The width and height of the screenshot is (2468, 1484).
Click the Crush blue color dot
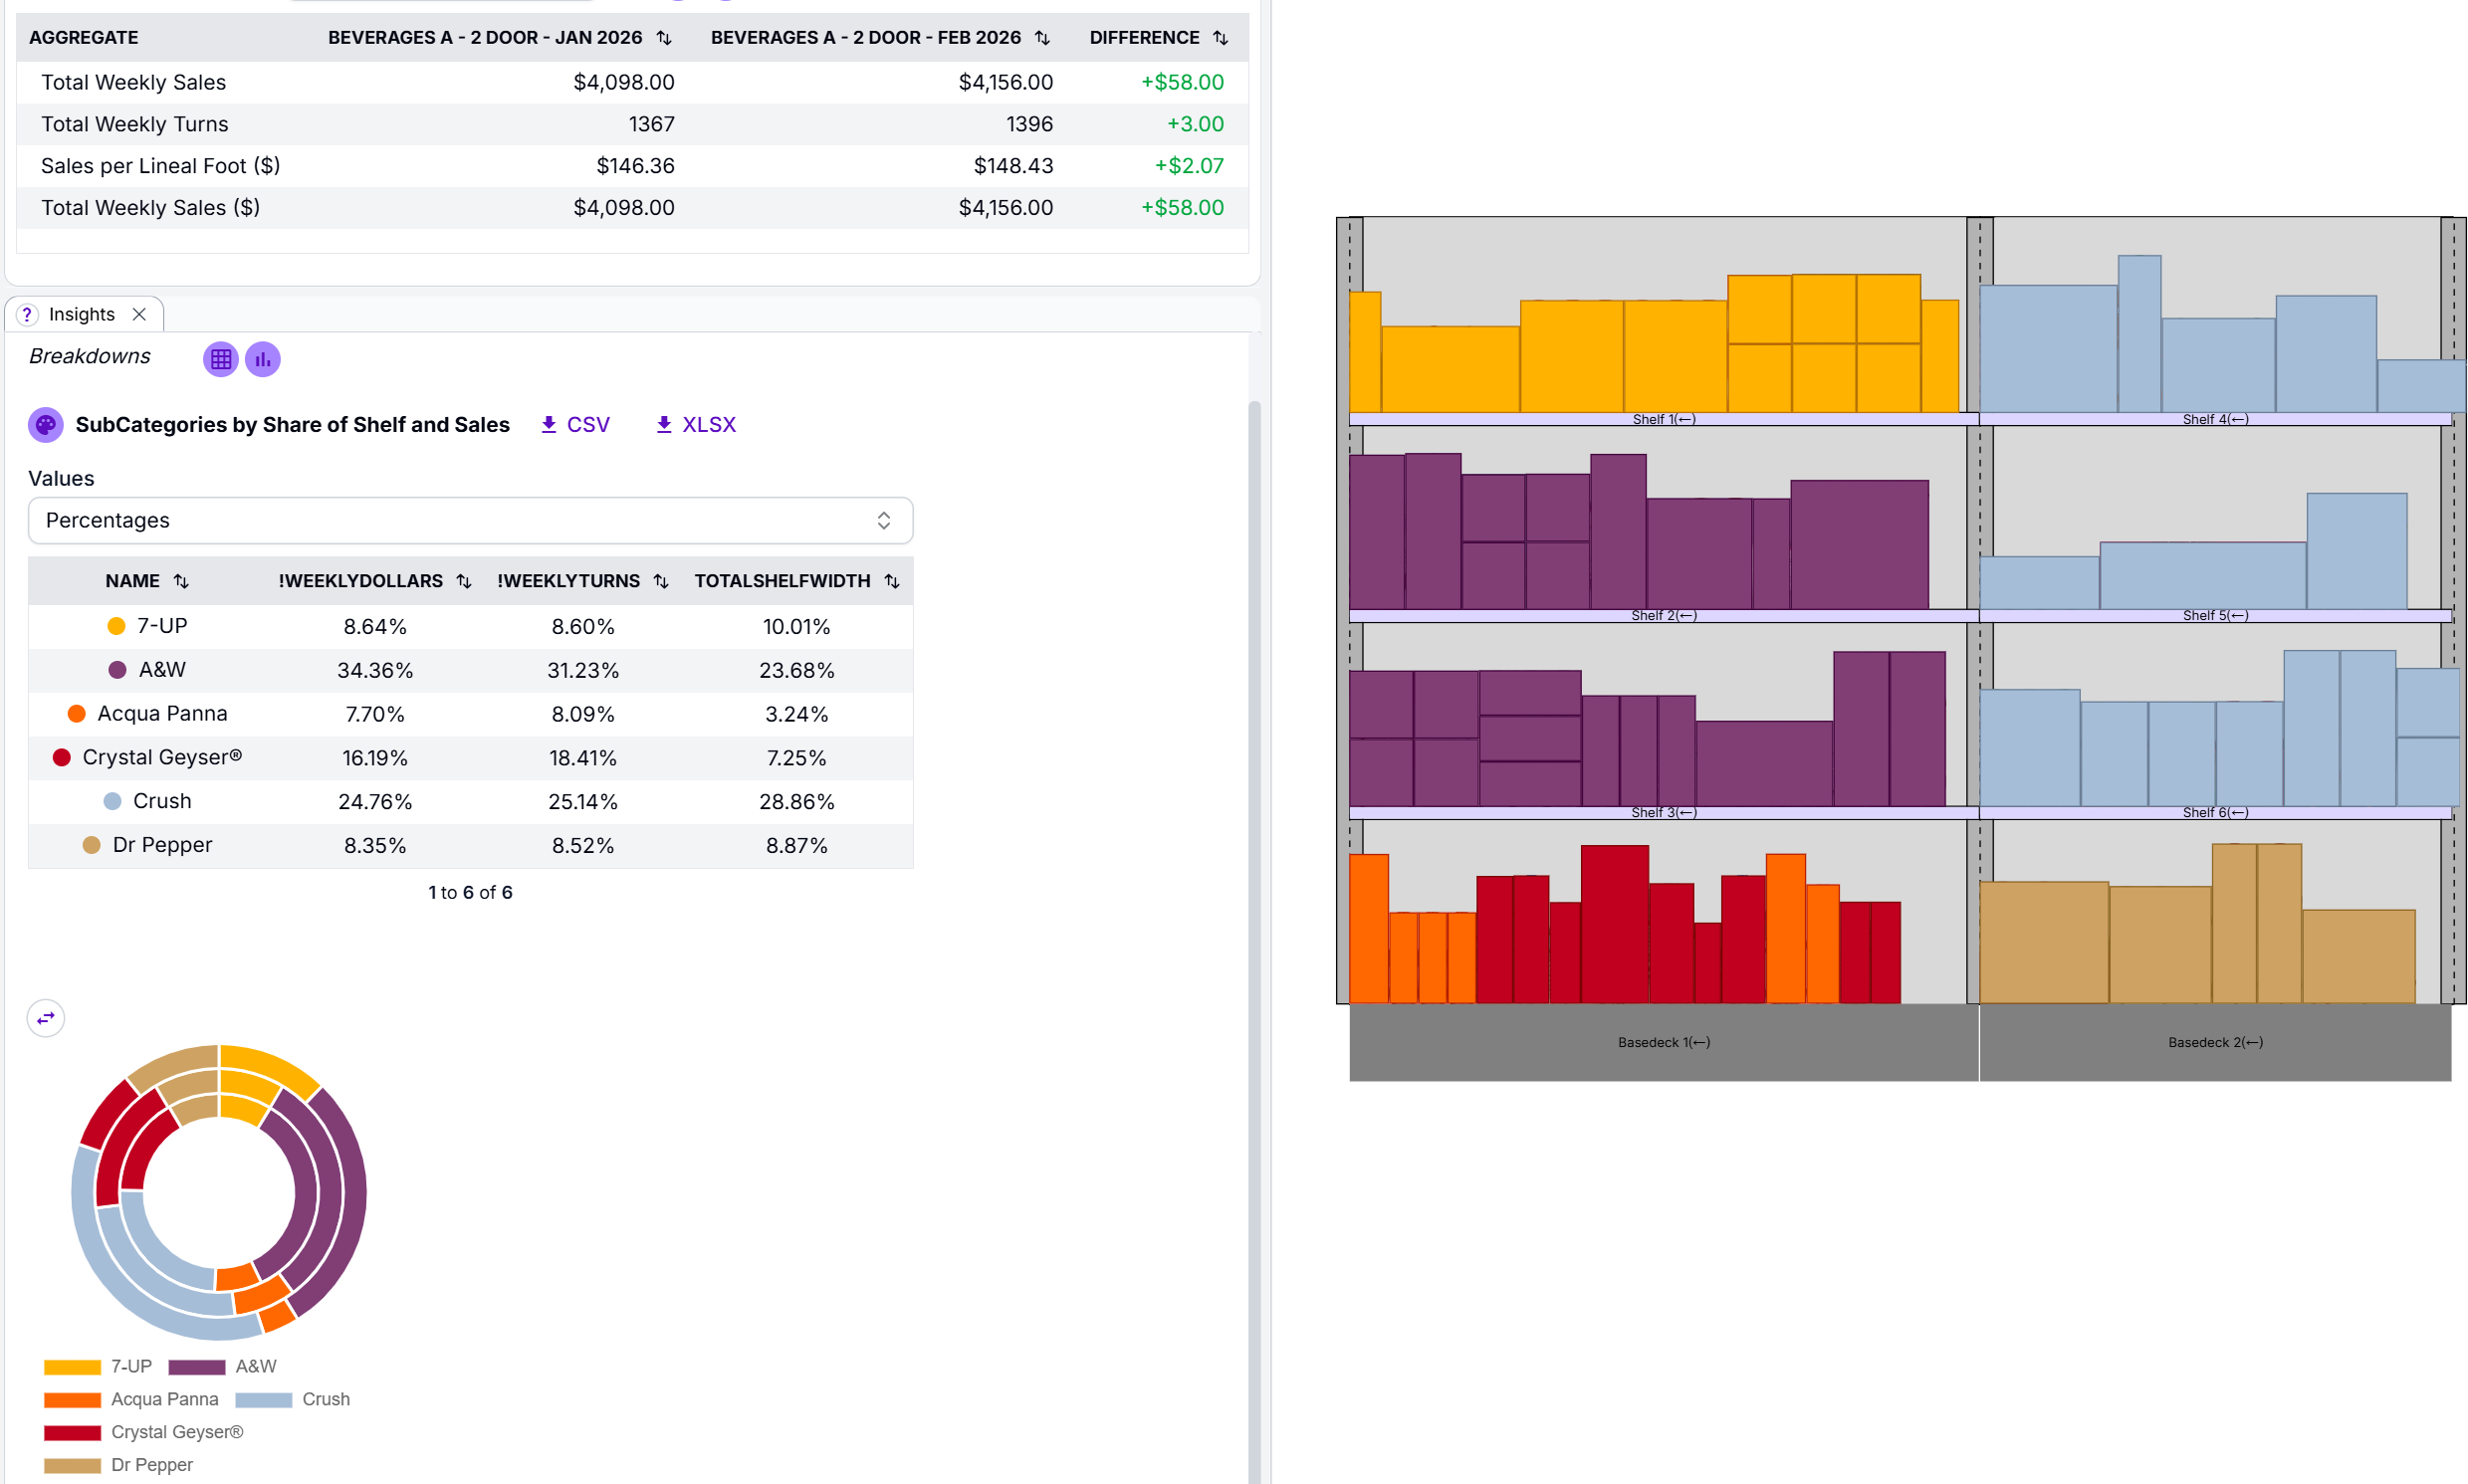coord(112,802)
